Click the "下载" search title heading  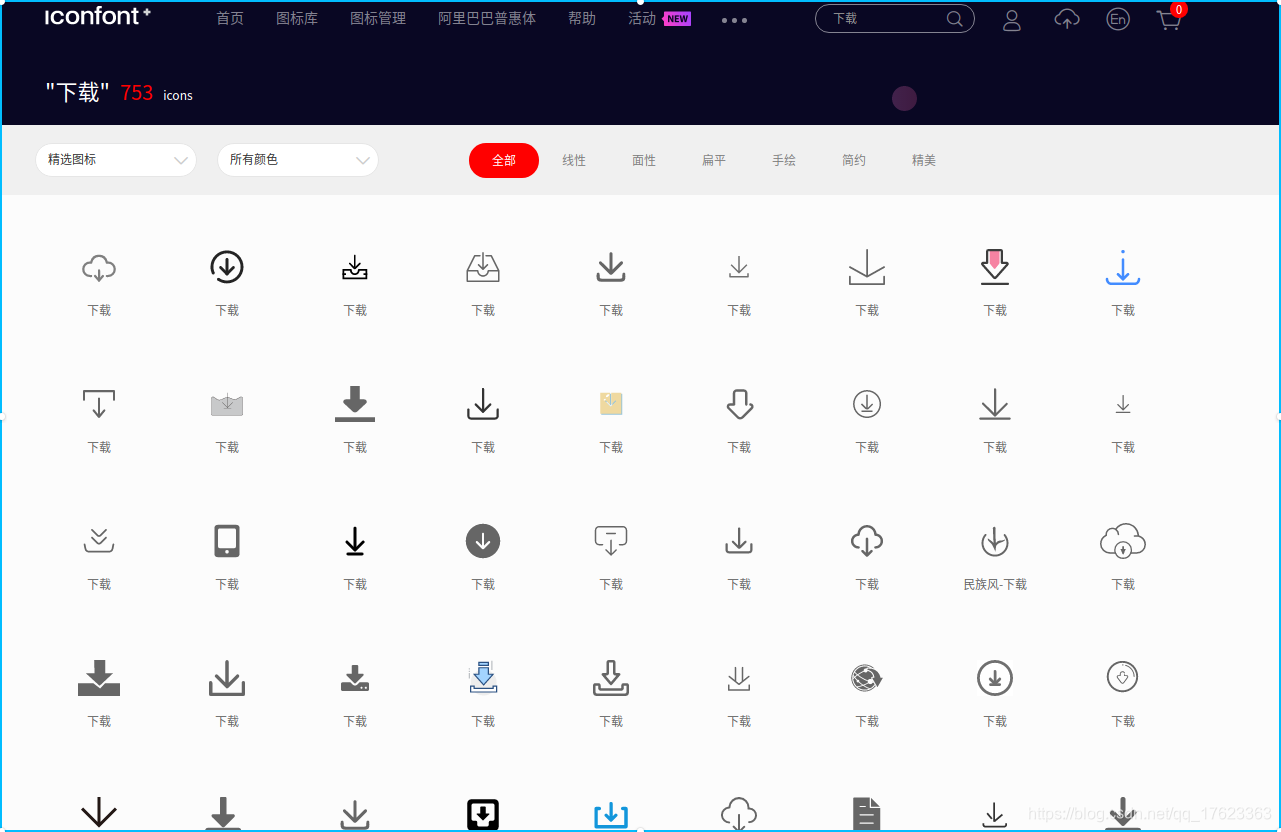coord(77,93)
